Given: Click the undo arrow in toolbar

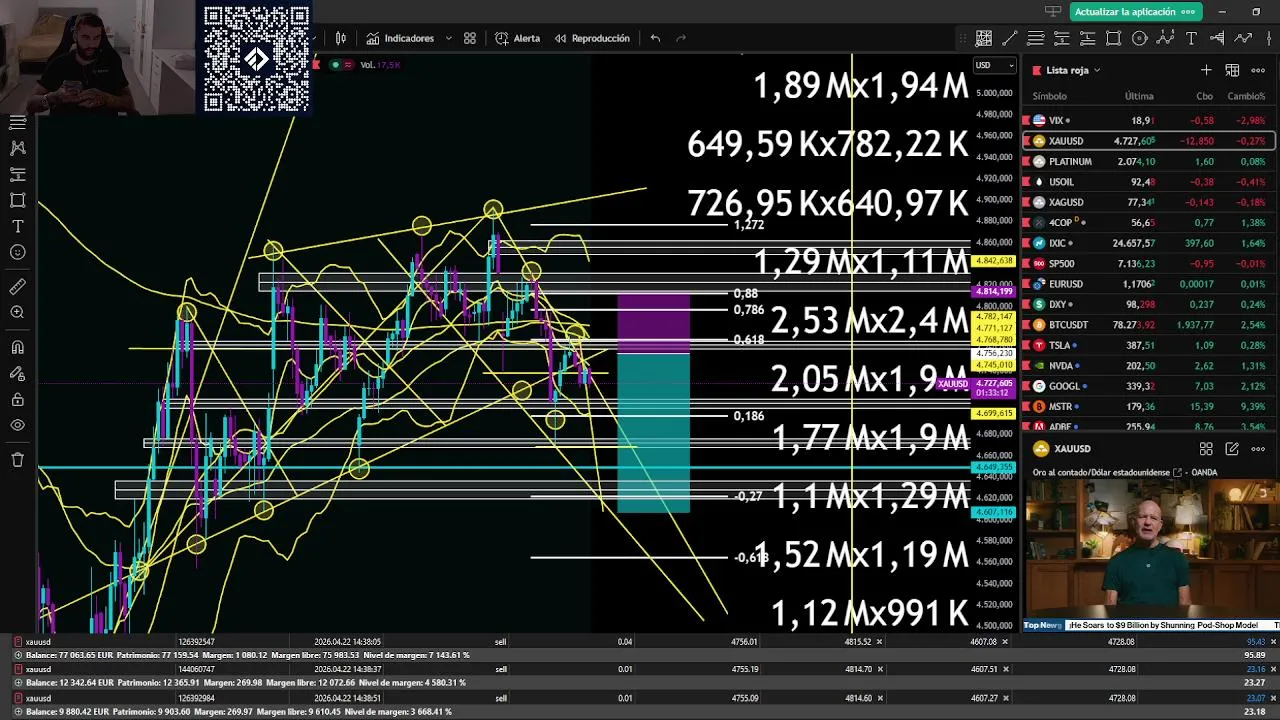Looking at the screenshot, I should (x=655, y=38).
